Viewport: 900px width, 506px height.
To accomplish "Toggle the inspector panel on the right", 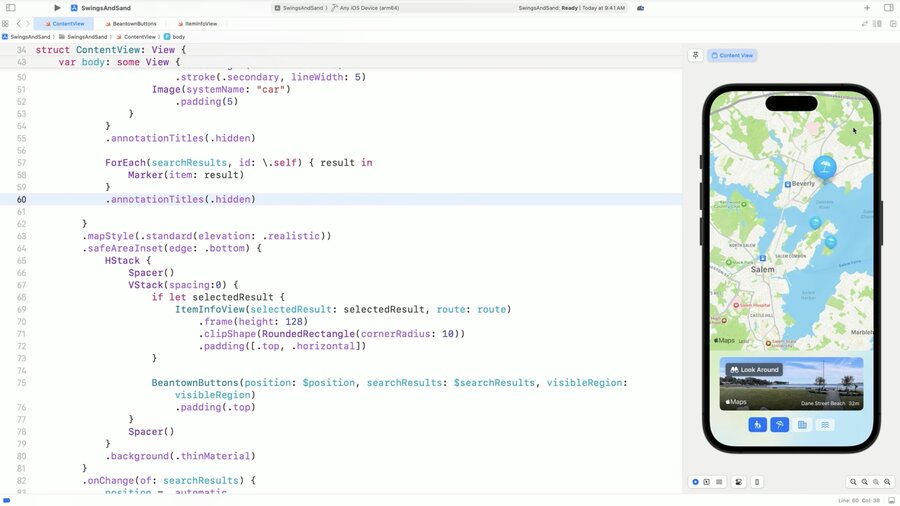I will (x=889, y=8).
